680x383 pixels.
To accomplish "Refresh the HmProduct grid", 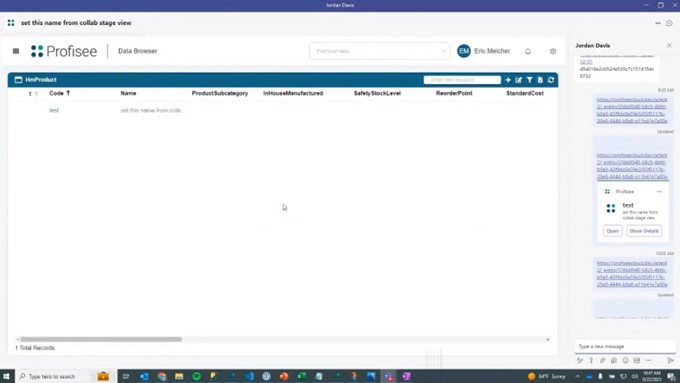I will point(551,80).
